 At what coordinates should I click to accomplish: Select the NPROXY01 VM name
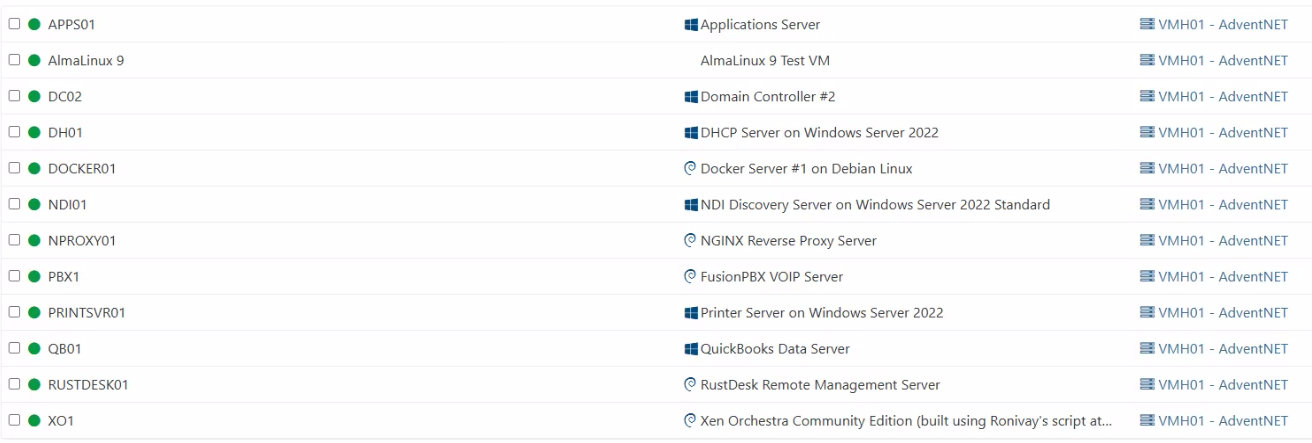(83, 240)
